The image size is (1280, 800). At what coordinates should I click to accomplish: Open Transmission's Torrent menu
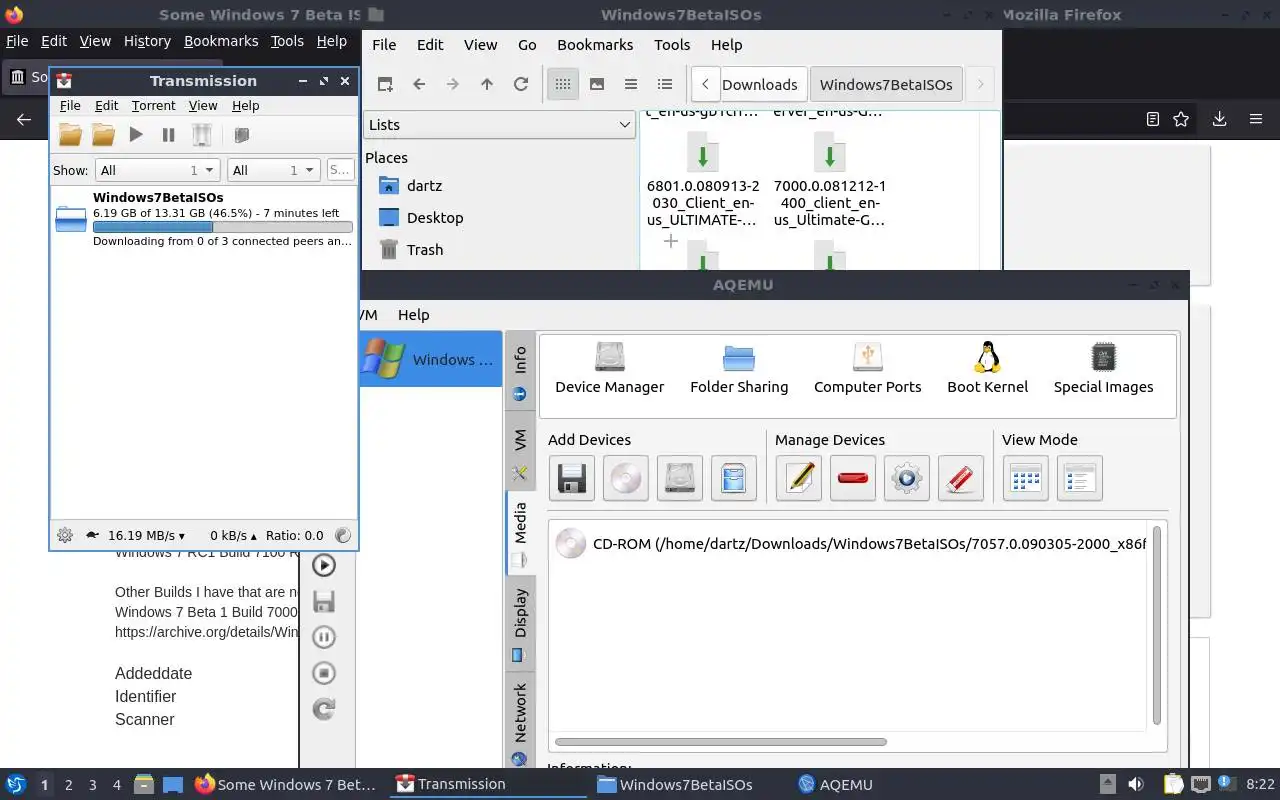point(153,105)
